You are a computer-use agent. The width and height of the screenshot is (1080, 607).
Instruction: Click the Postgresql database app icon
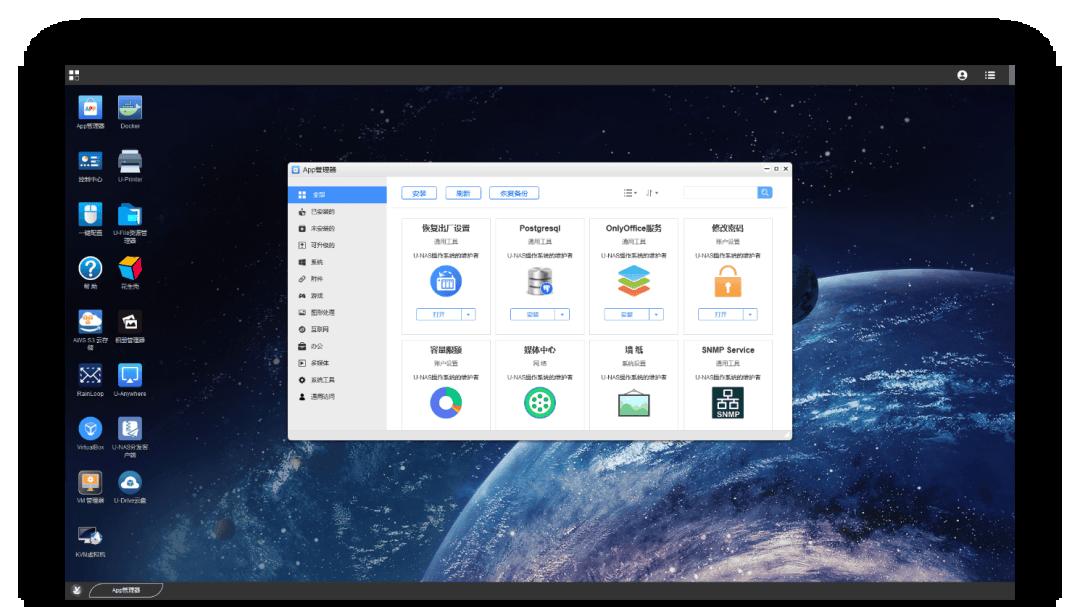point(540,282)
